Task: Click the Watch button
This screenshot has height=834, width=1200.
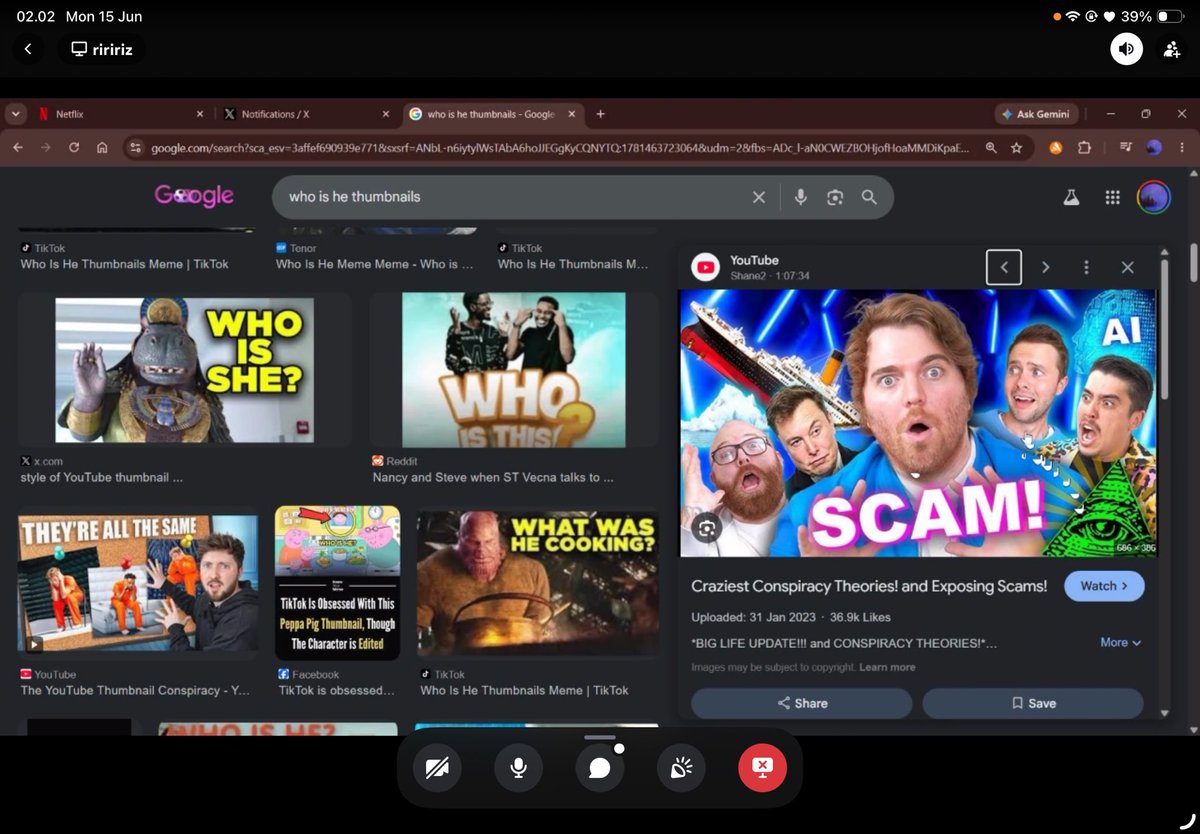Action: [x=1104, y=586]
